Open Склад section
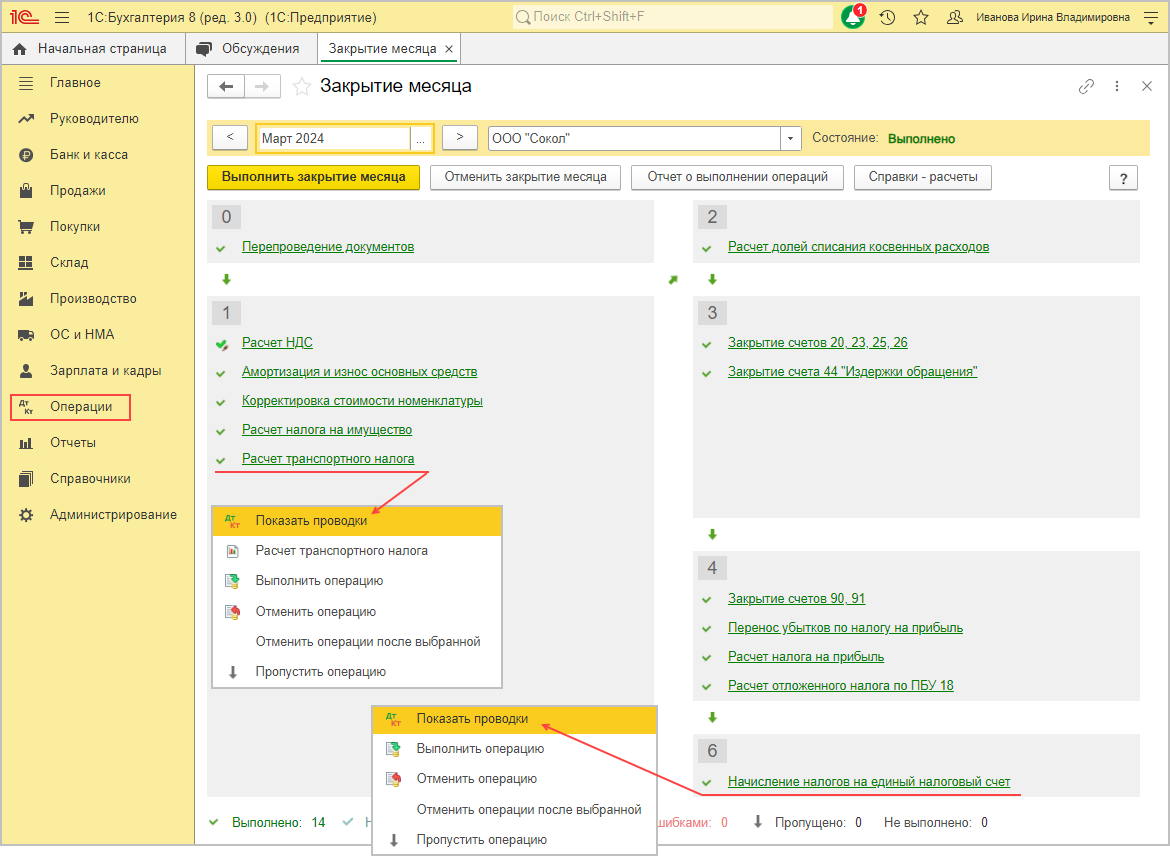Screen dimensions: 1170x856 (69, 262)
